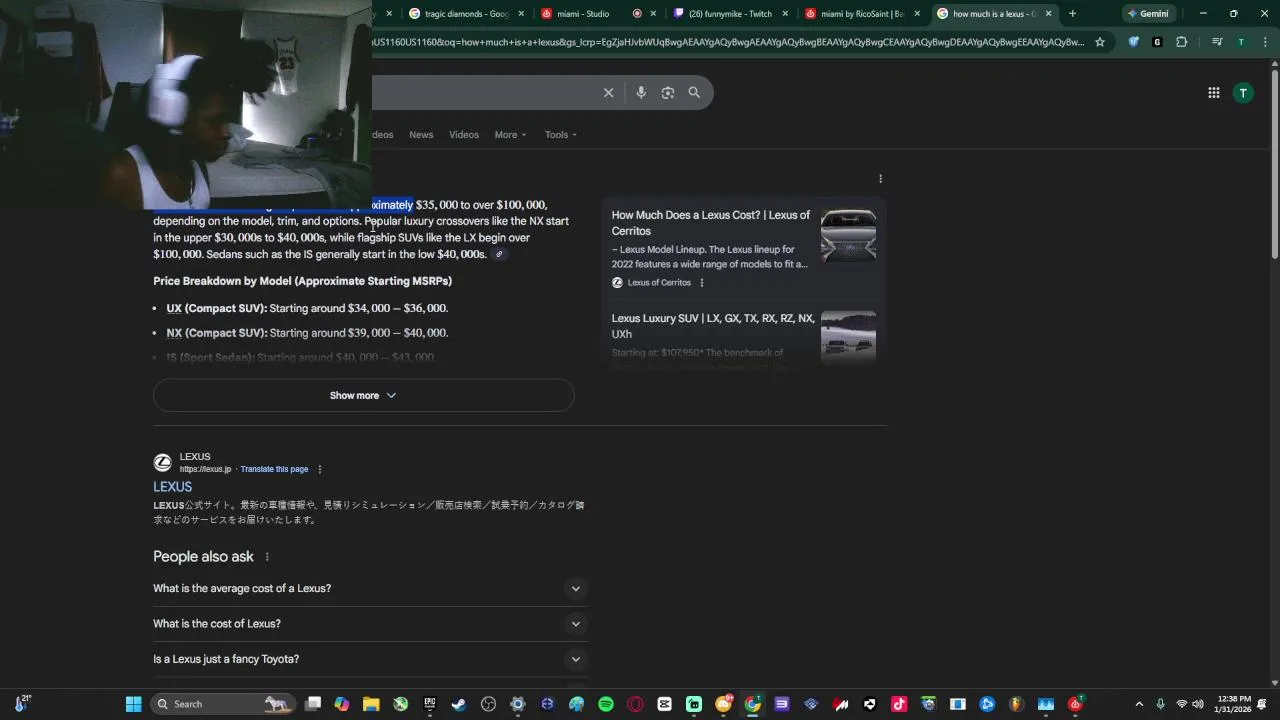Open volume control in system tray
This screenshot has height=720, width=1280.
(x=1198, y=704)
